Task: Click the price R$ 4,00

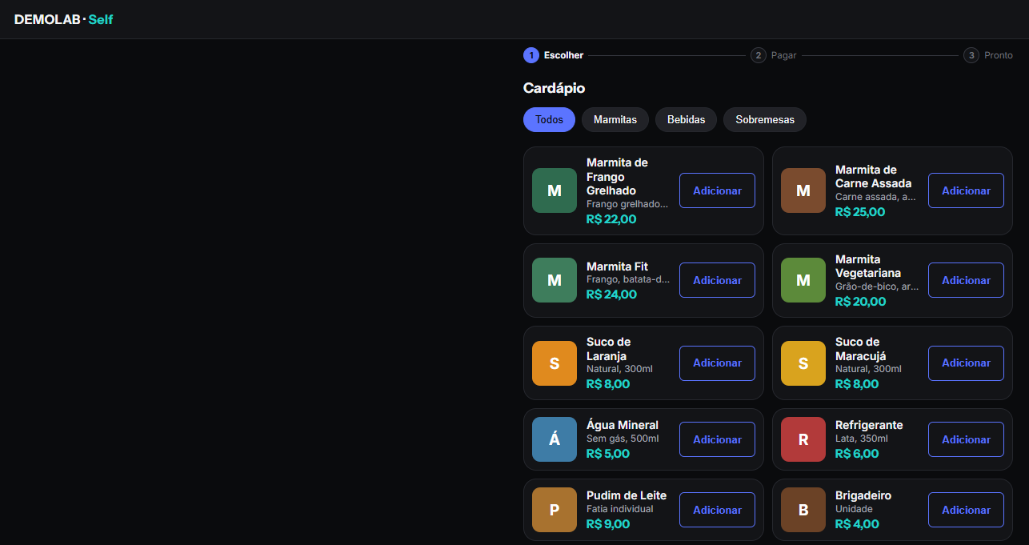Action: coord(857,524)
